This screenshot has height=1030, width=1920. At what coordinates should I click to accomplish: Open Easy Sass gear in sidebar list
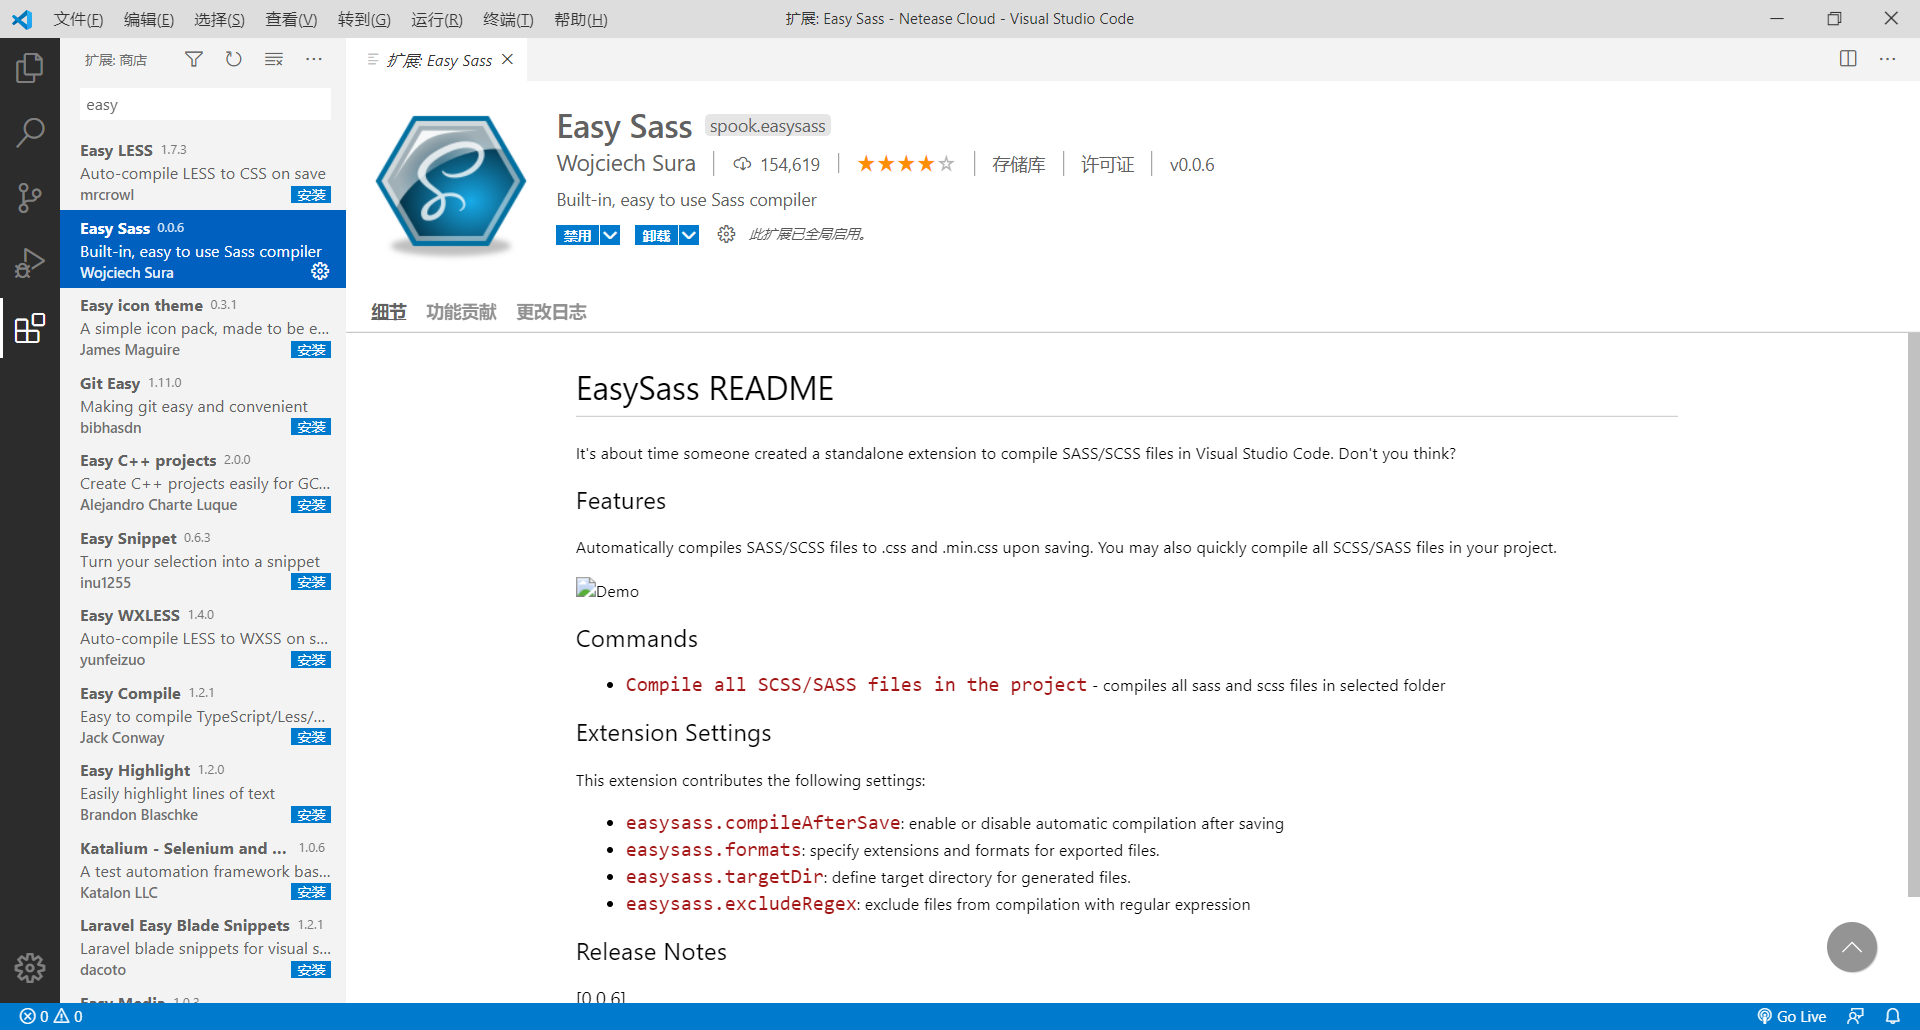pos(320,272)
